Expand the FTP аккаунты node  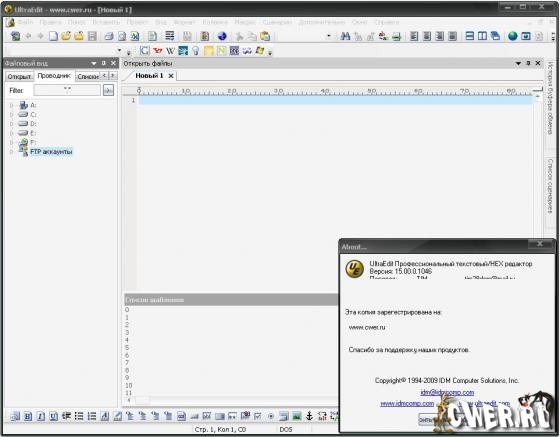click(11, 152)
